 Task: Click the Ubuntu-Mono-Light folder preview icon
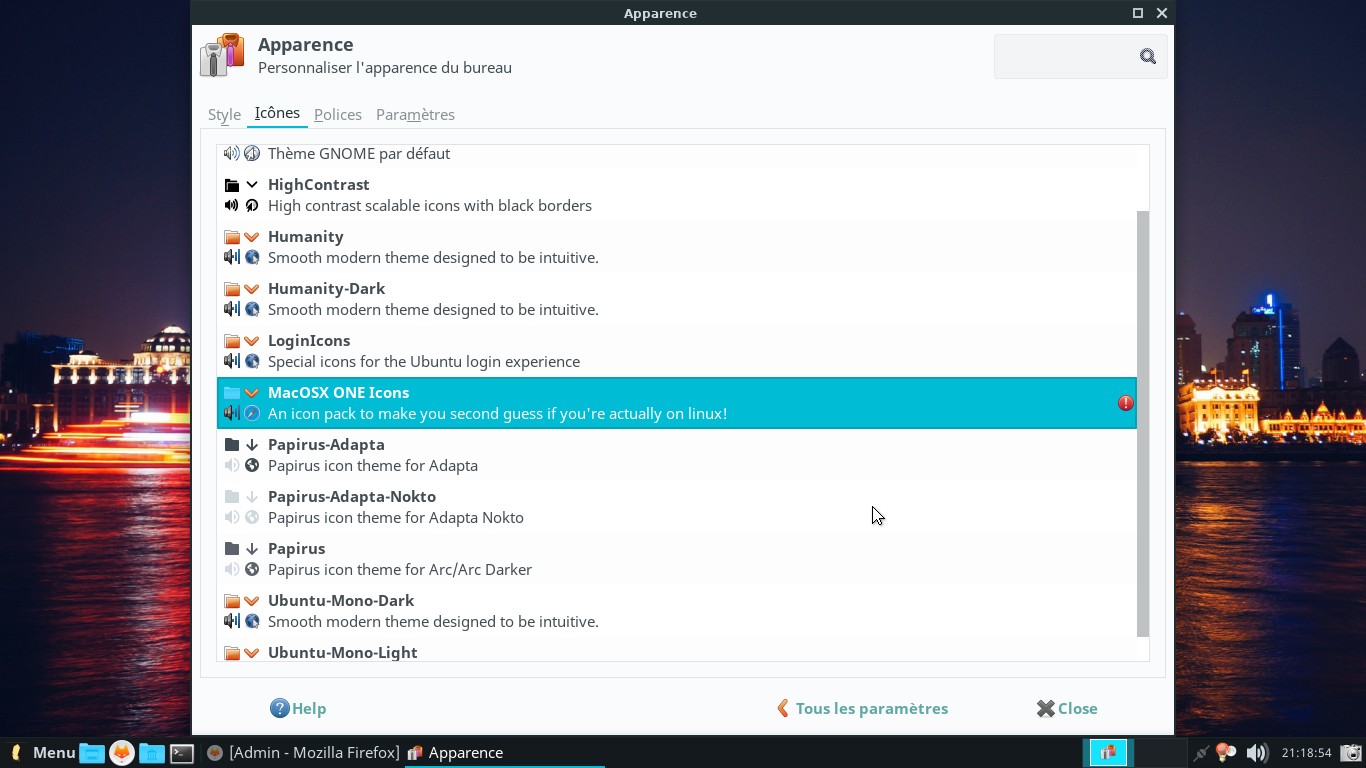[232, 653]
